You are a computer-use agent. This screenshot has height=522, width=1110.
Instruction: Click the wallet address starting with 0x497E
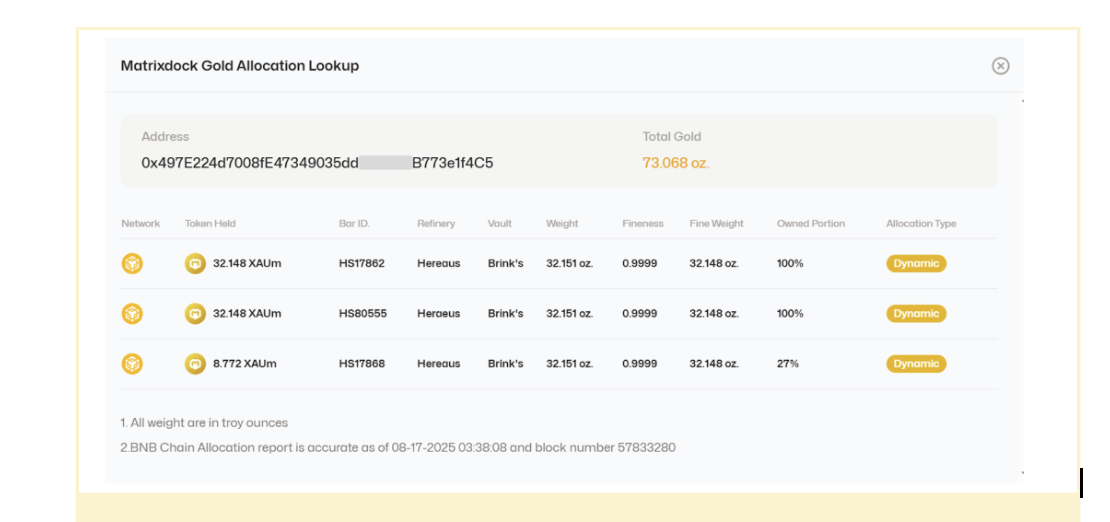click(317, 162)
